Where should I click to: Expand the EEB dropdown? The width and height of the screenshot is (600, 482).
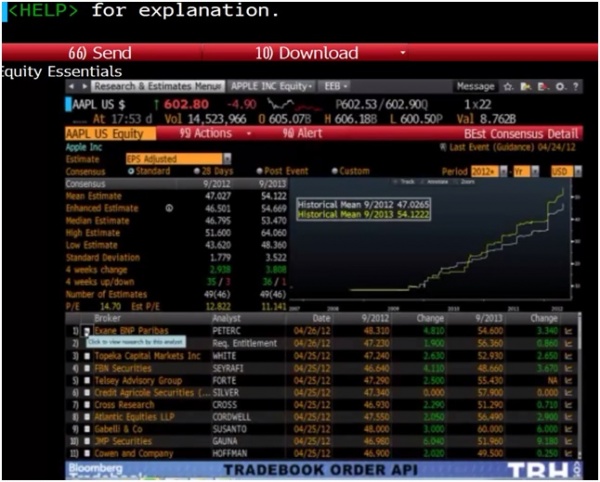(x=335, y=86)
